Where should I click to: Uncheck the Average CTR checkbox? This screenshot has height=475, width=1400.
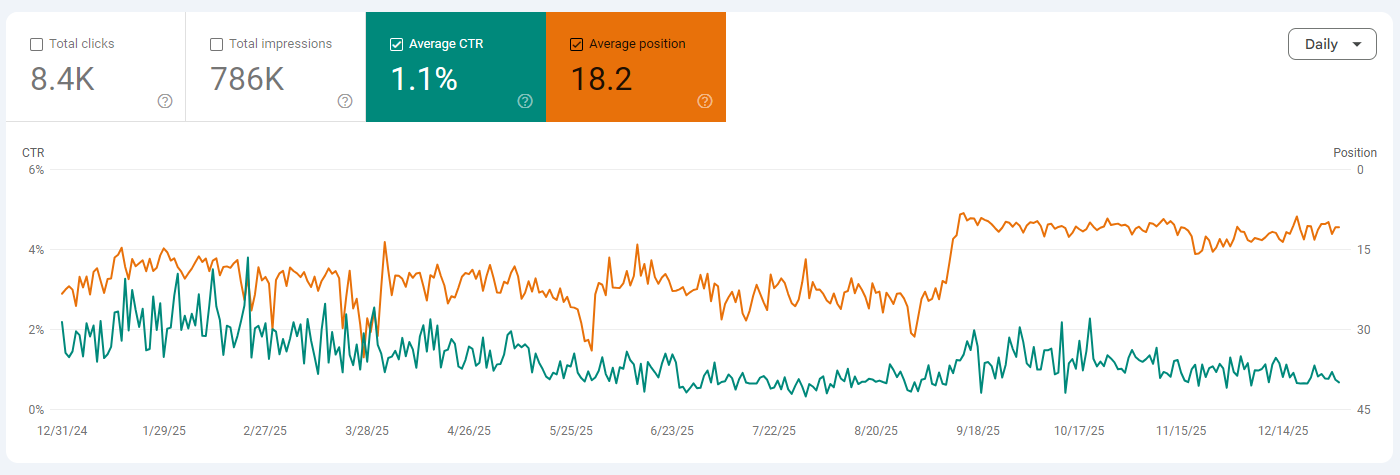click(x=397, y=44)
